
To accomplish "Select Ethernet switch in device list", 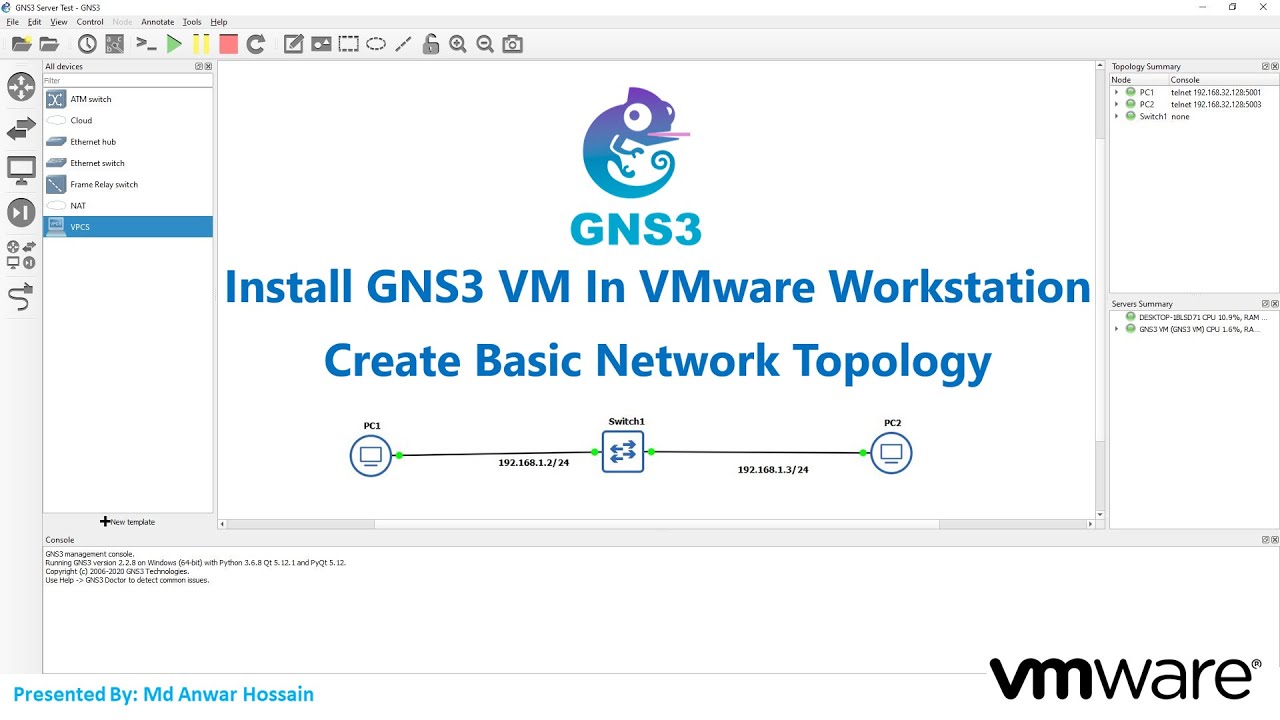I will point(128,163).
